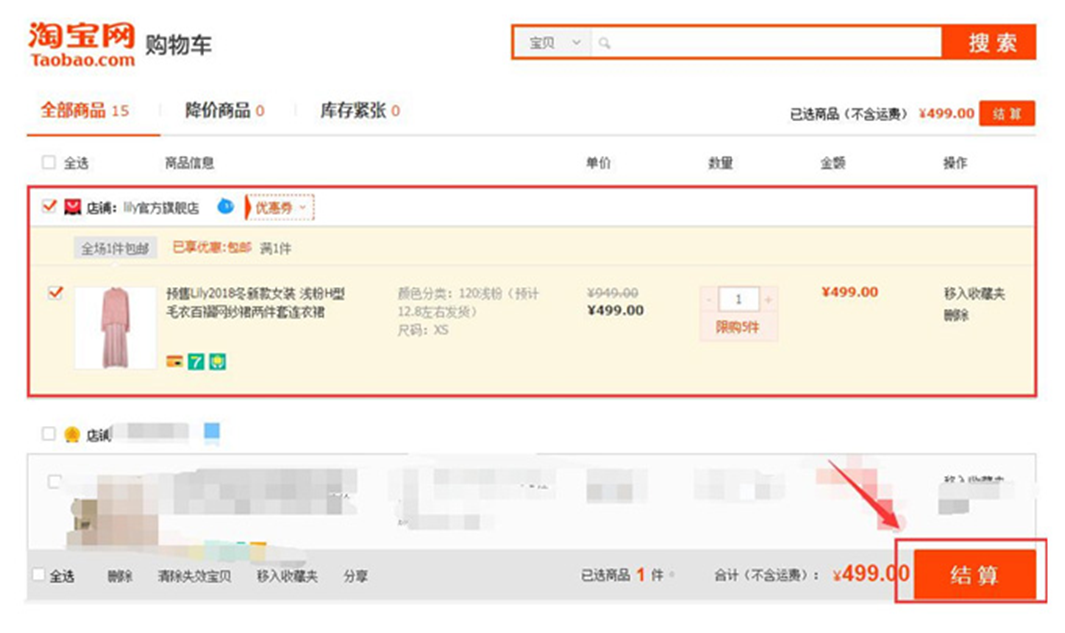
Task: Expand the selected items count arrow
Action: point(672,575)
